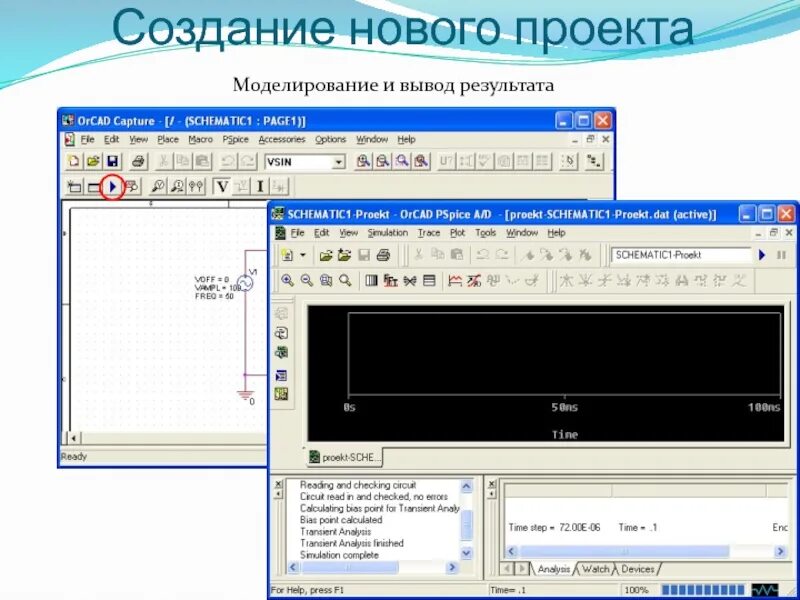Print icon in PSpice toolbar
This screenshot has width=800, height=600.
point(383,255)
